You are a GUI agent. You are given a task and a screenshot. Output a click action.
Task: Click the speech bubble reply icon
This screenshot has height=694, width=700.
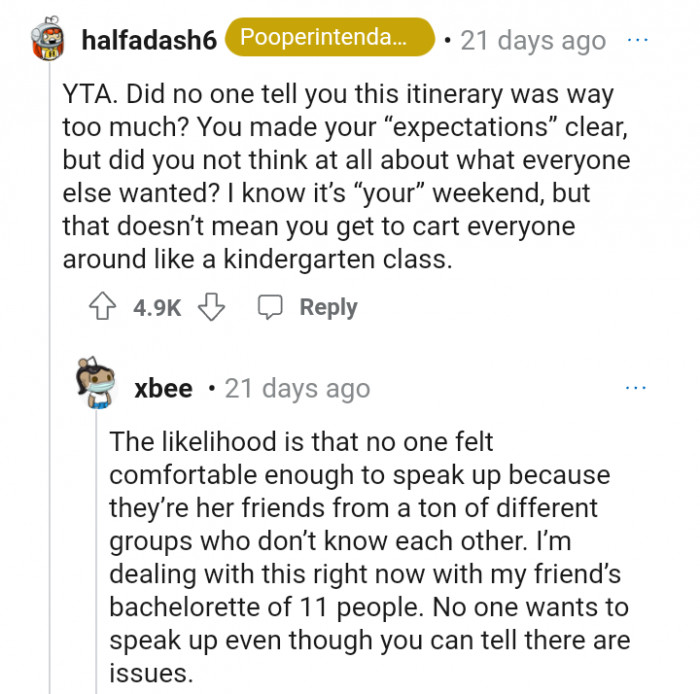[x=270, y=307]
